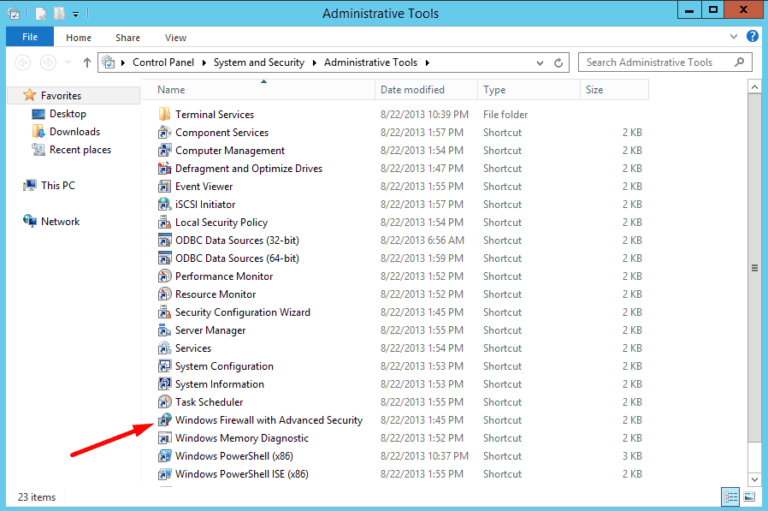Go up one folder level
This screenshot has width=768, height=511.
pos(87,63)
